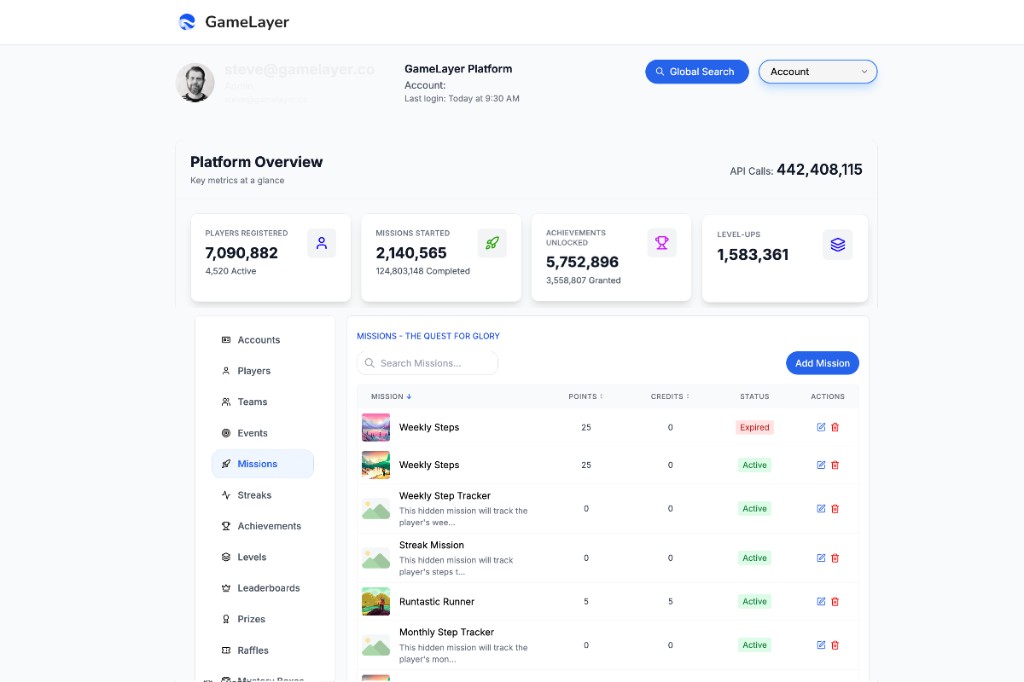Go to Levels in the sidebar

click(263, 557)
